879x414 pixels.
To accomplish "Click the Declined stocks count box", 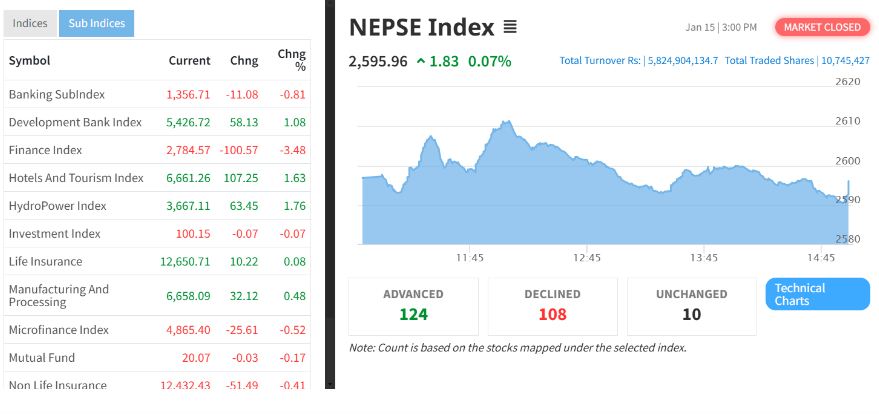I will click(552, 306).
